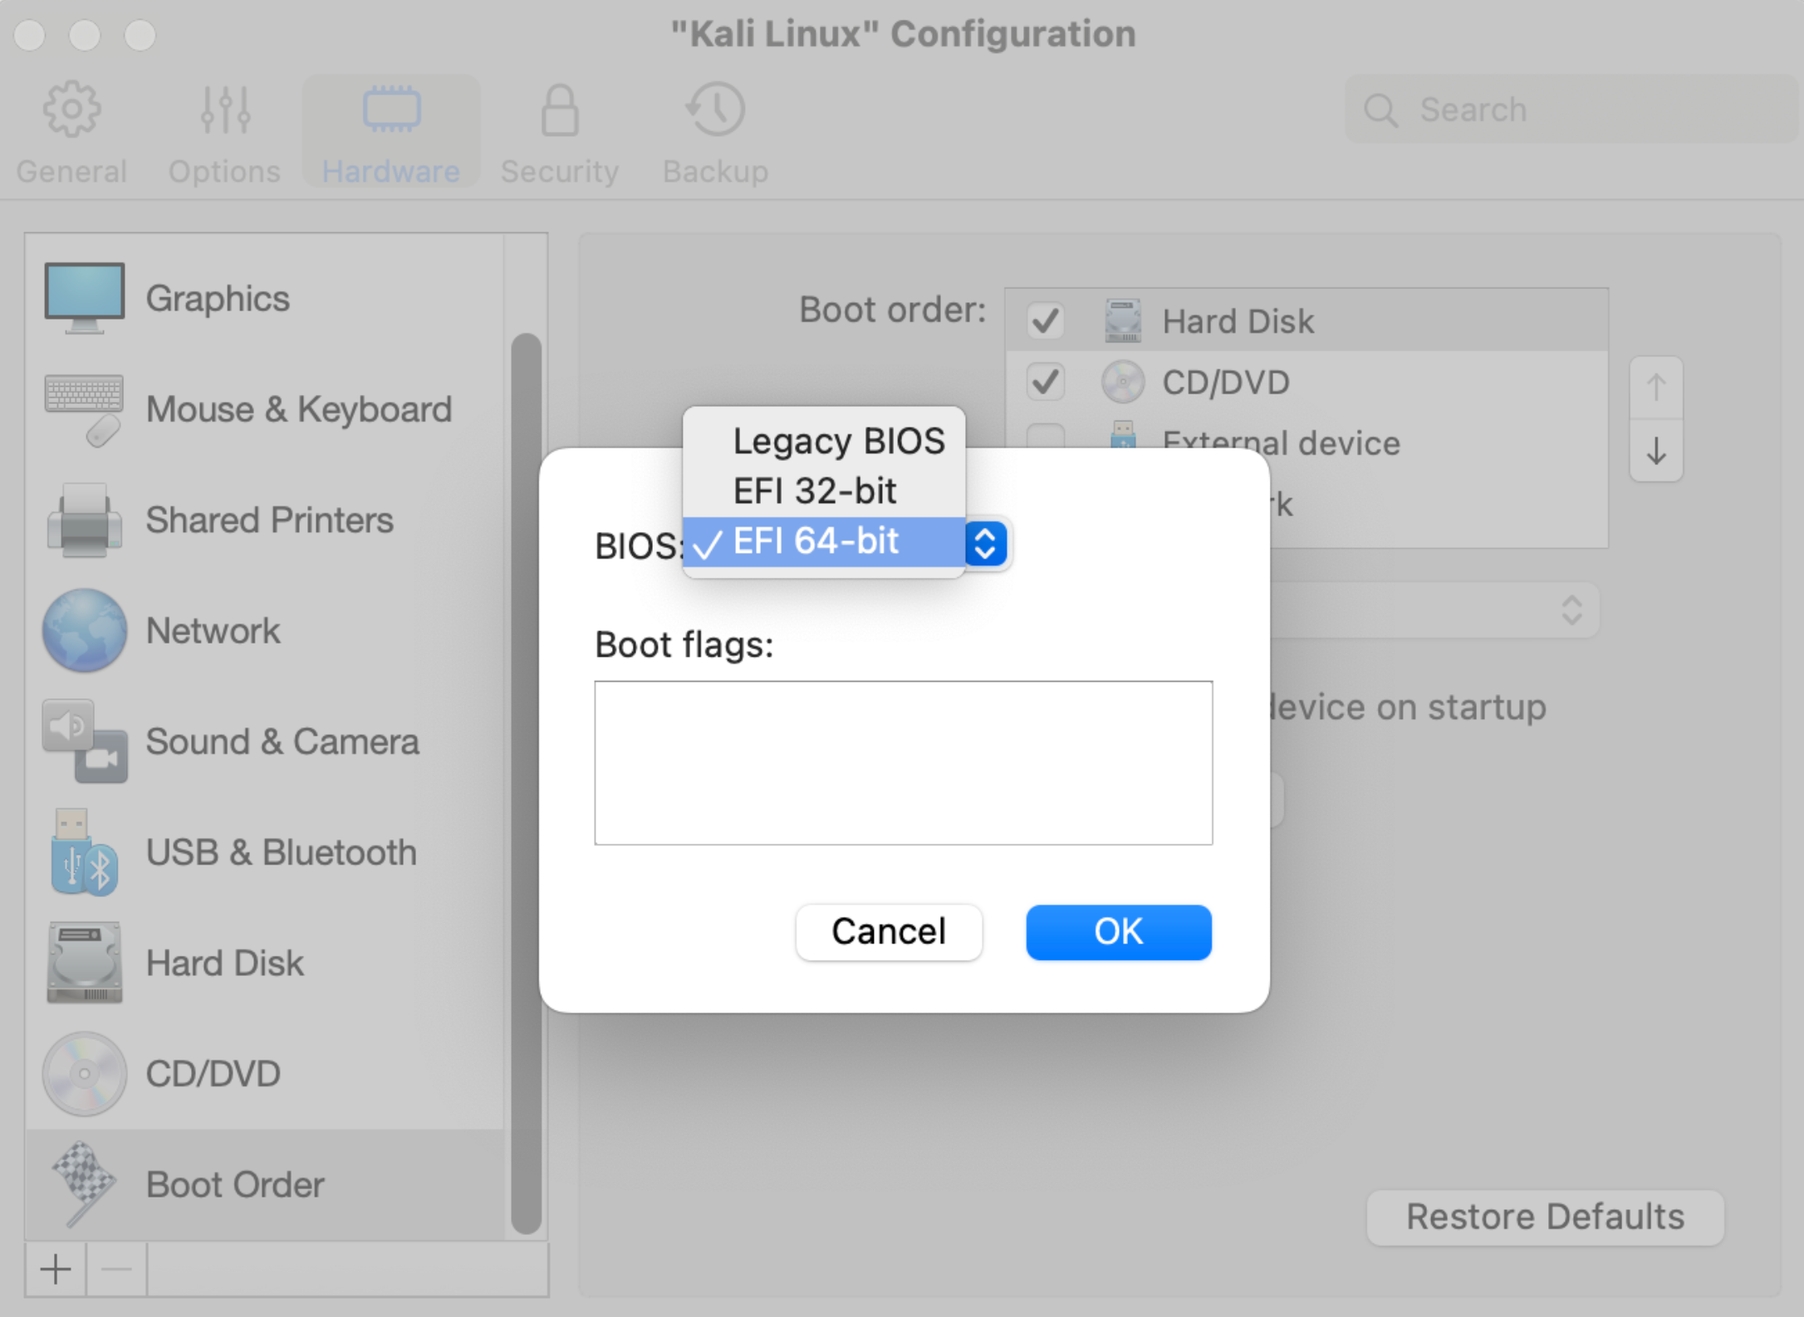This screenshot has height=1317, width=1804.
Task: Enable the External device boot checkbox
Action: click(1045, 436)
